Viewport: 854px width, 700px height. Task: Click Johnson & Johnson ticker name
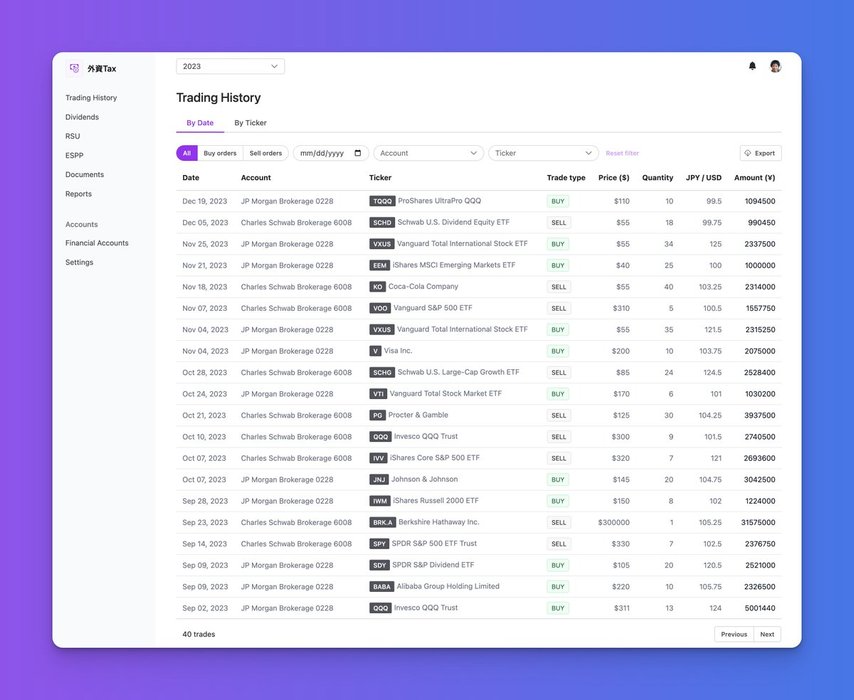point(425,479)
